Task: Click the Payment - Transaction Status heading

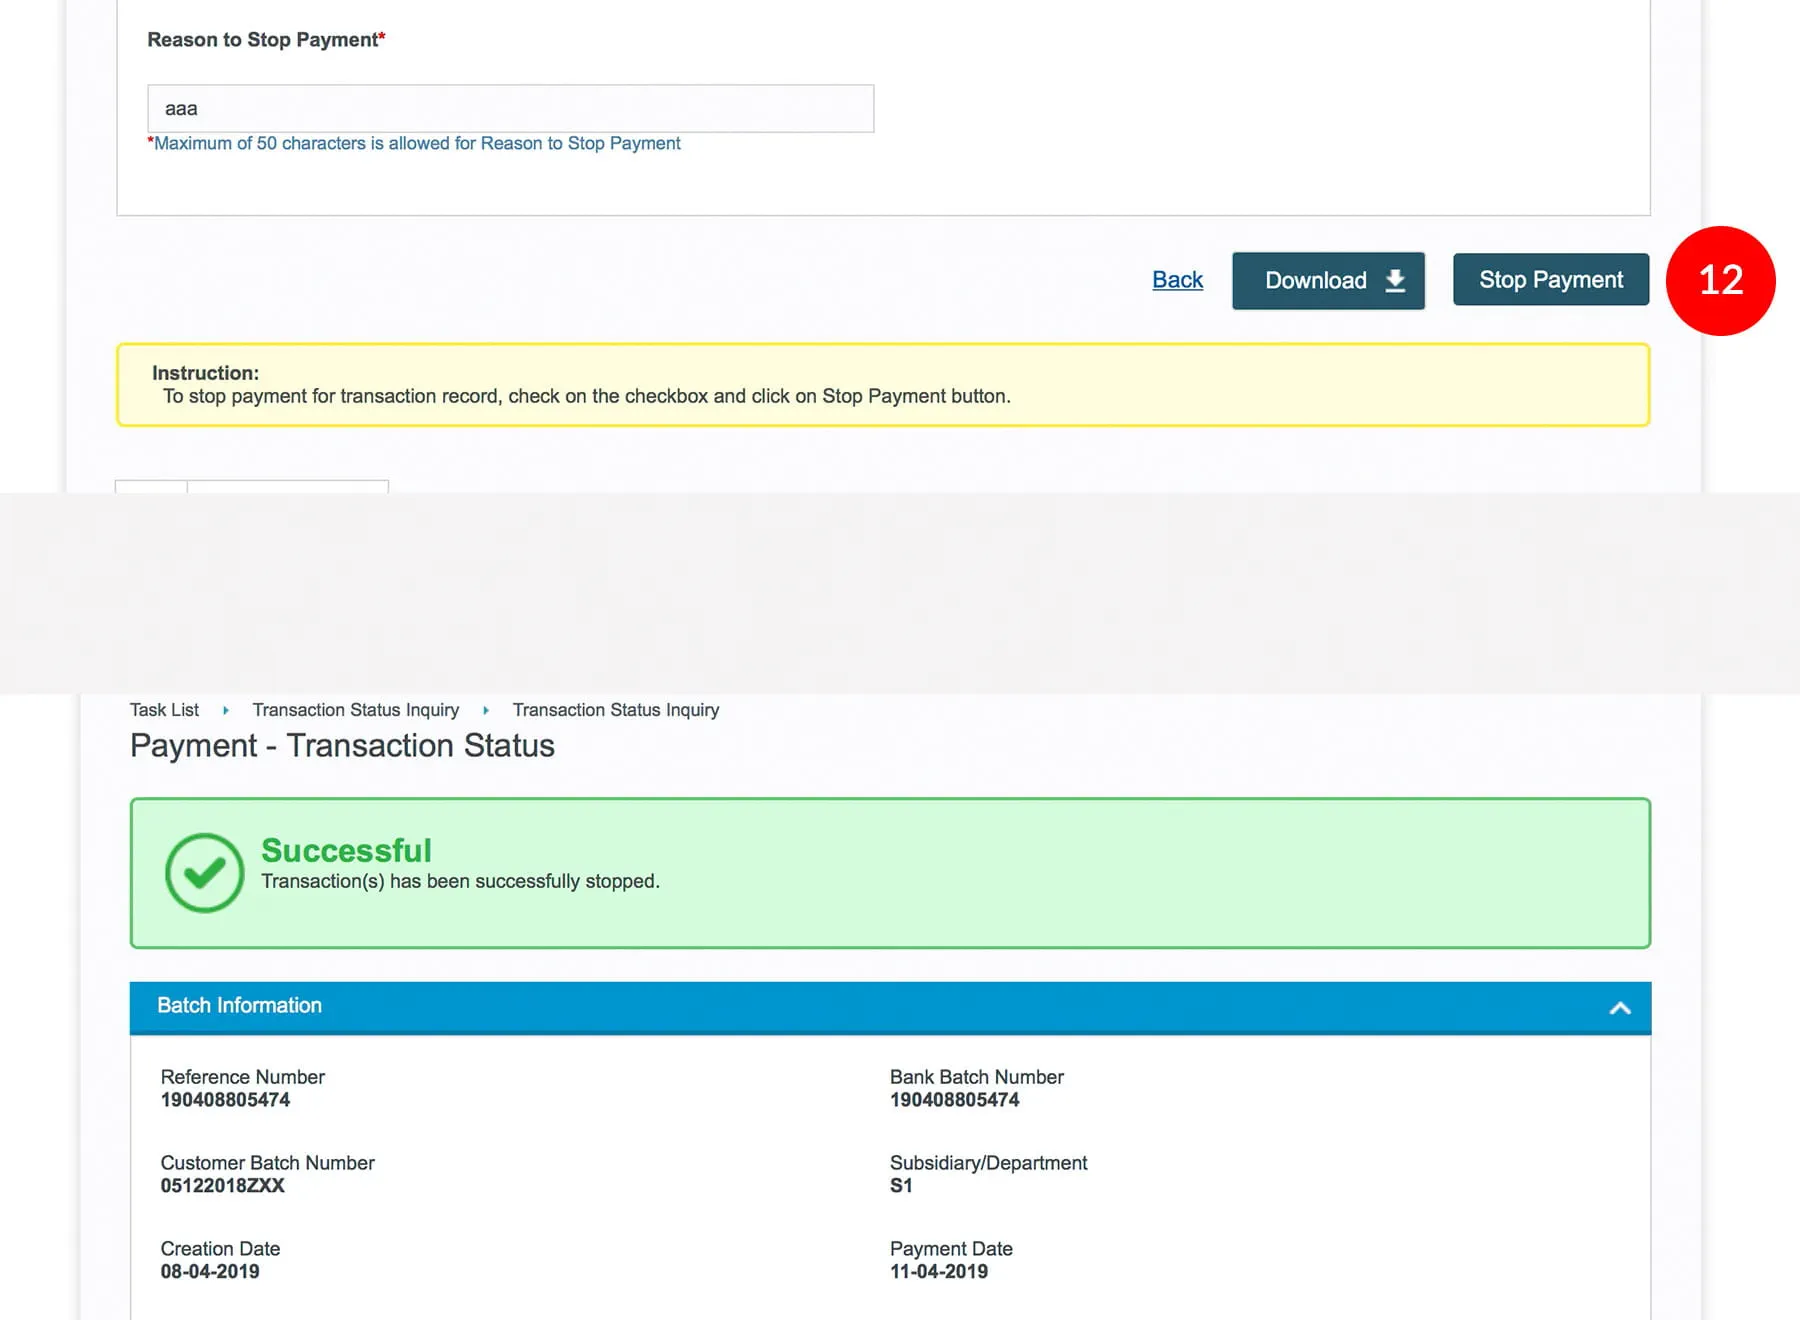Action: click(x=342, y=746)
